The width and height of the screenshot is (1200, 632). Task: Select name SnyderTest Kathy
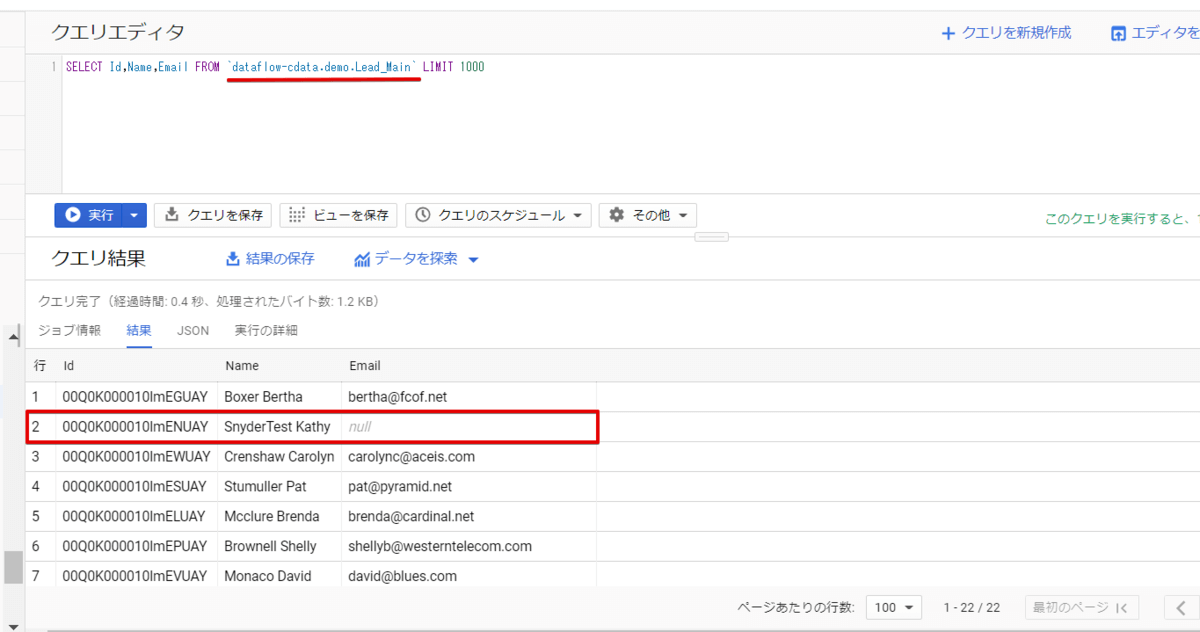pos(277,427)
